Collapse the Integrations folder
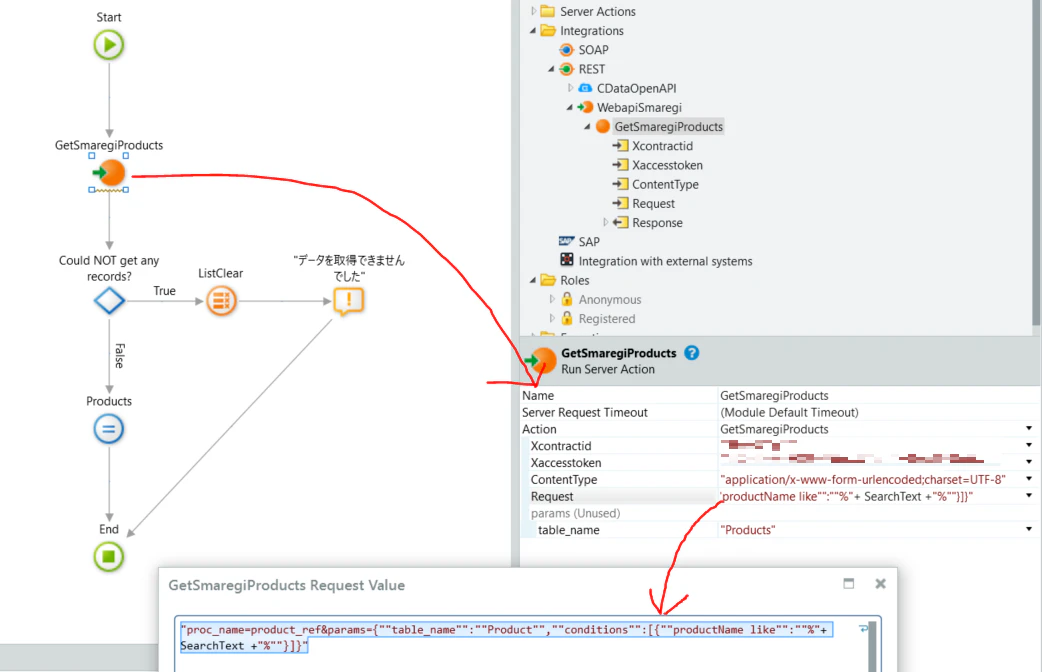This screenshot has width=1042, height=672. (x=533, y=31)
